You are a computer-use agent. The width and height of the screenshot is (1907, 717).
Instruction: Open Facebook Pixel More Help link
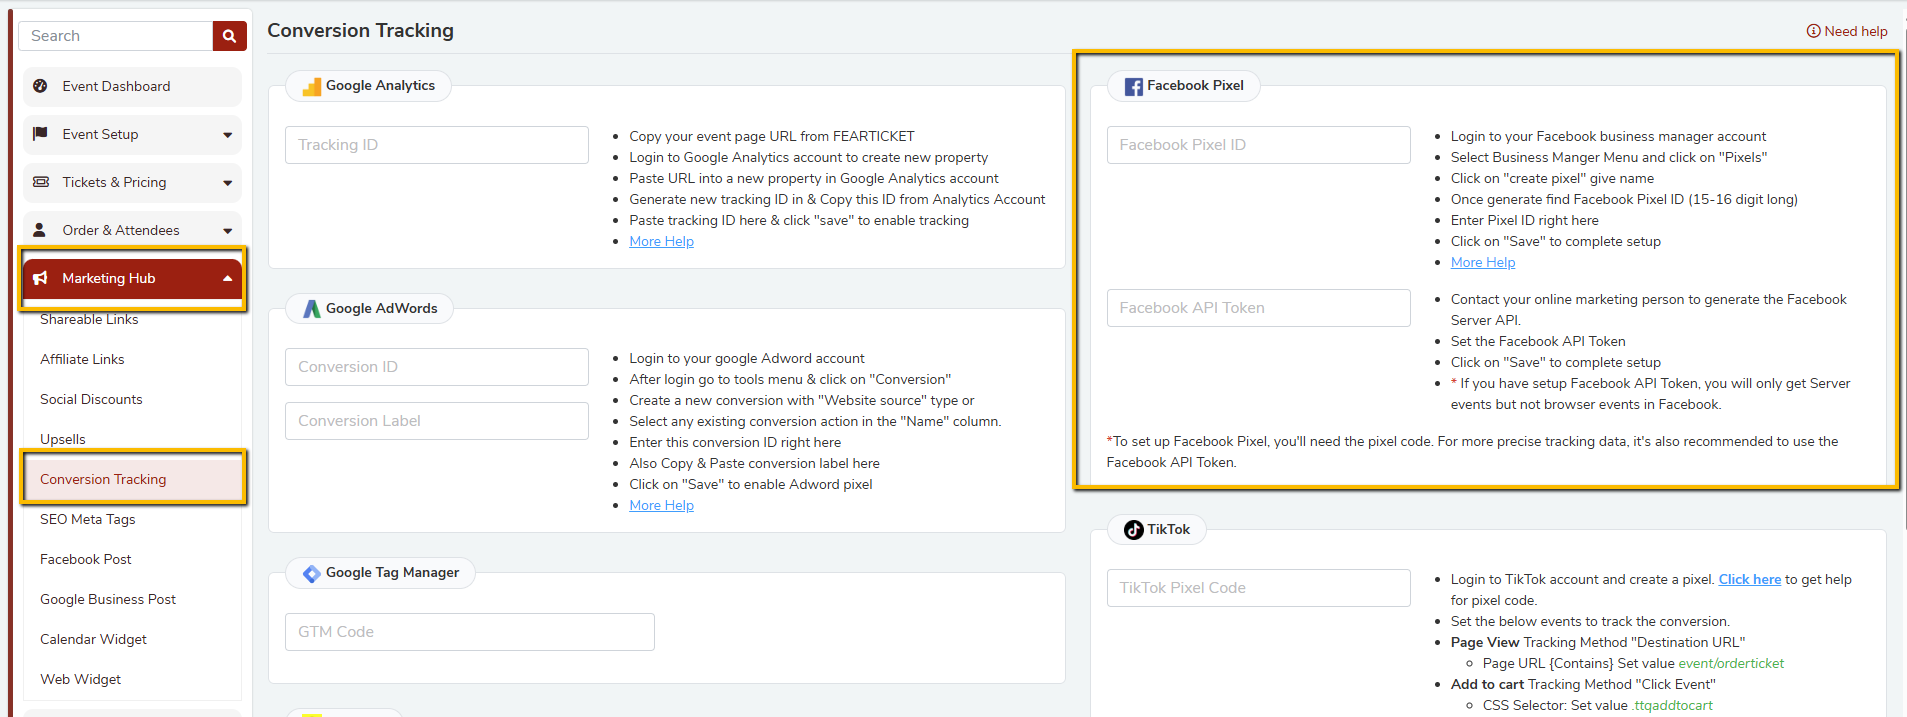[1483, 262]
